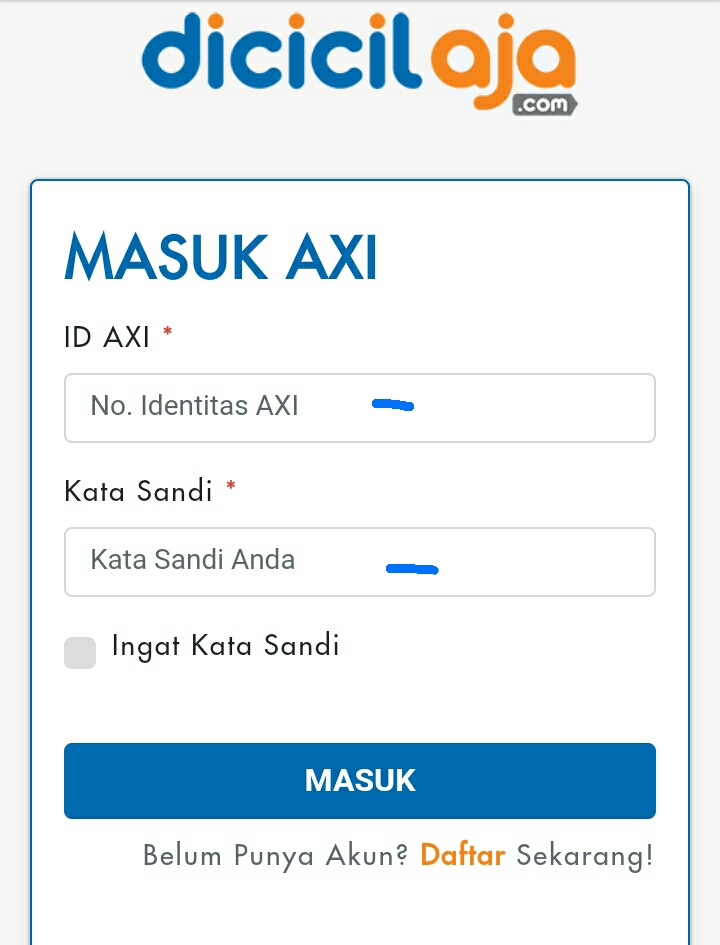Check the gray square beside "Ingat Kata Sandi"

point(80,652)
